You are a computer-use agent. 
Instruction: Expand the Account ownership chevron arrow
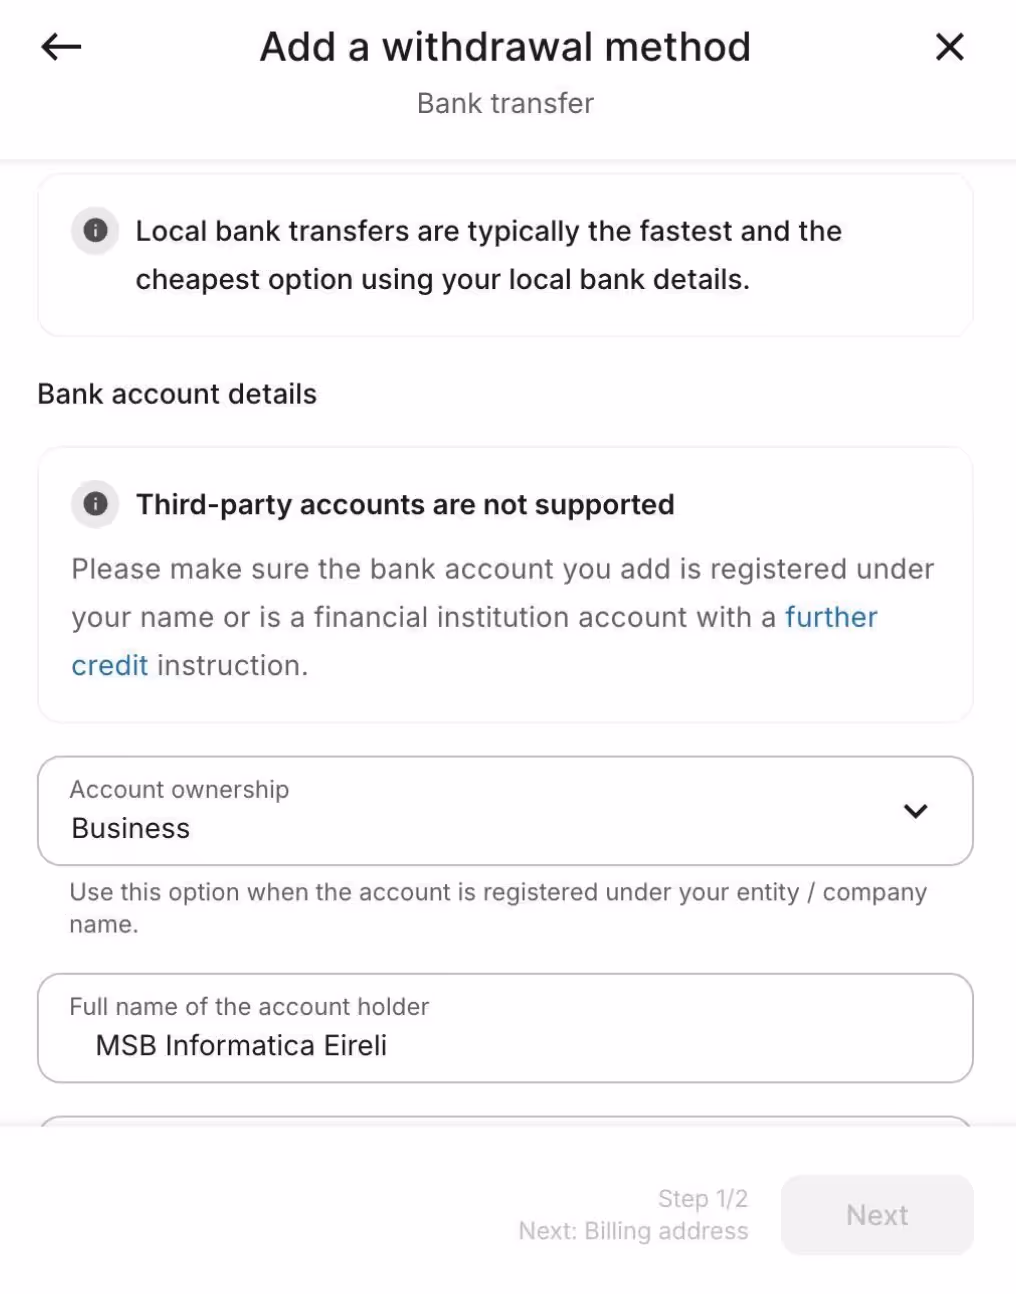(916, 811)
